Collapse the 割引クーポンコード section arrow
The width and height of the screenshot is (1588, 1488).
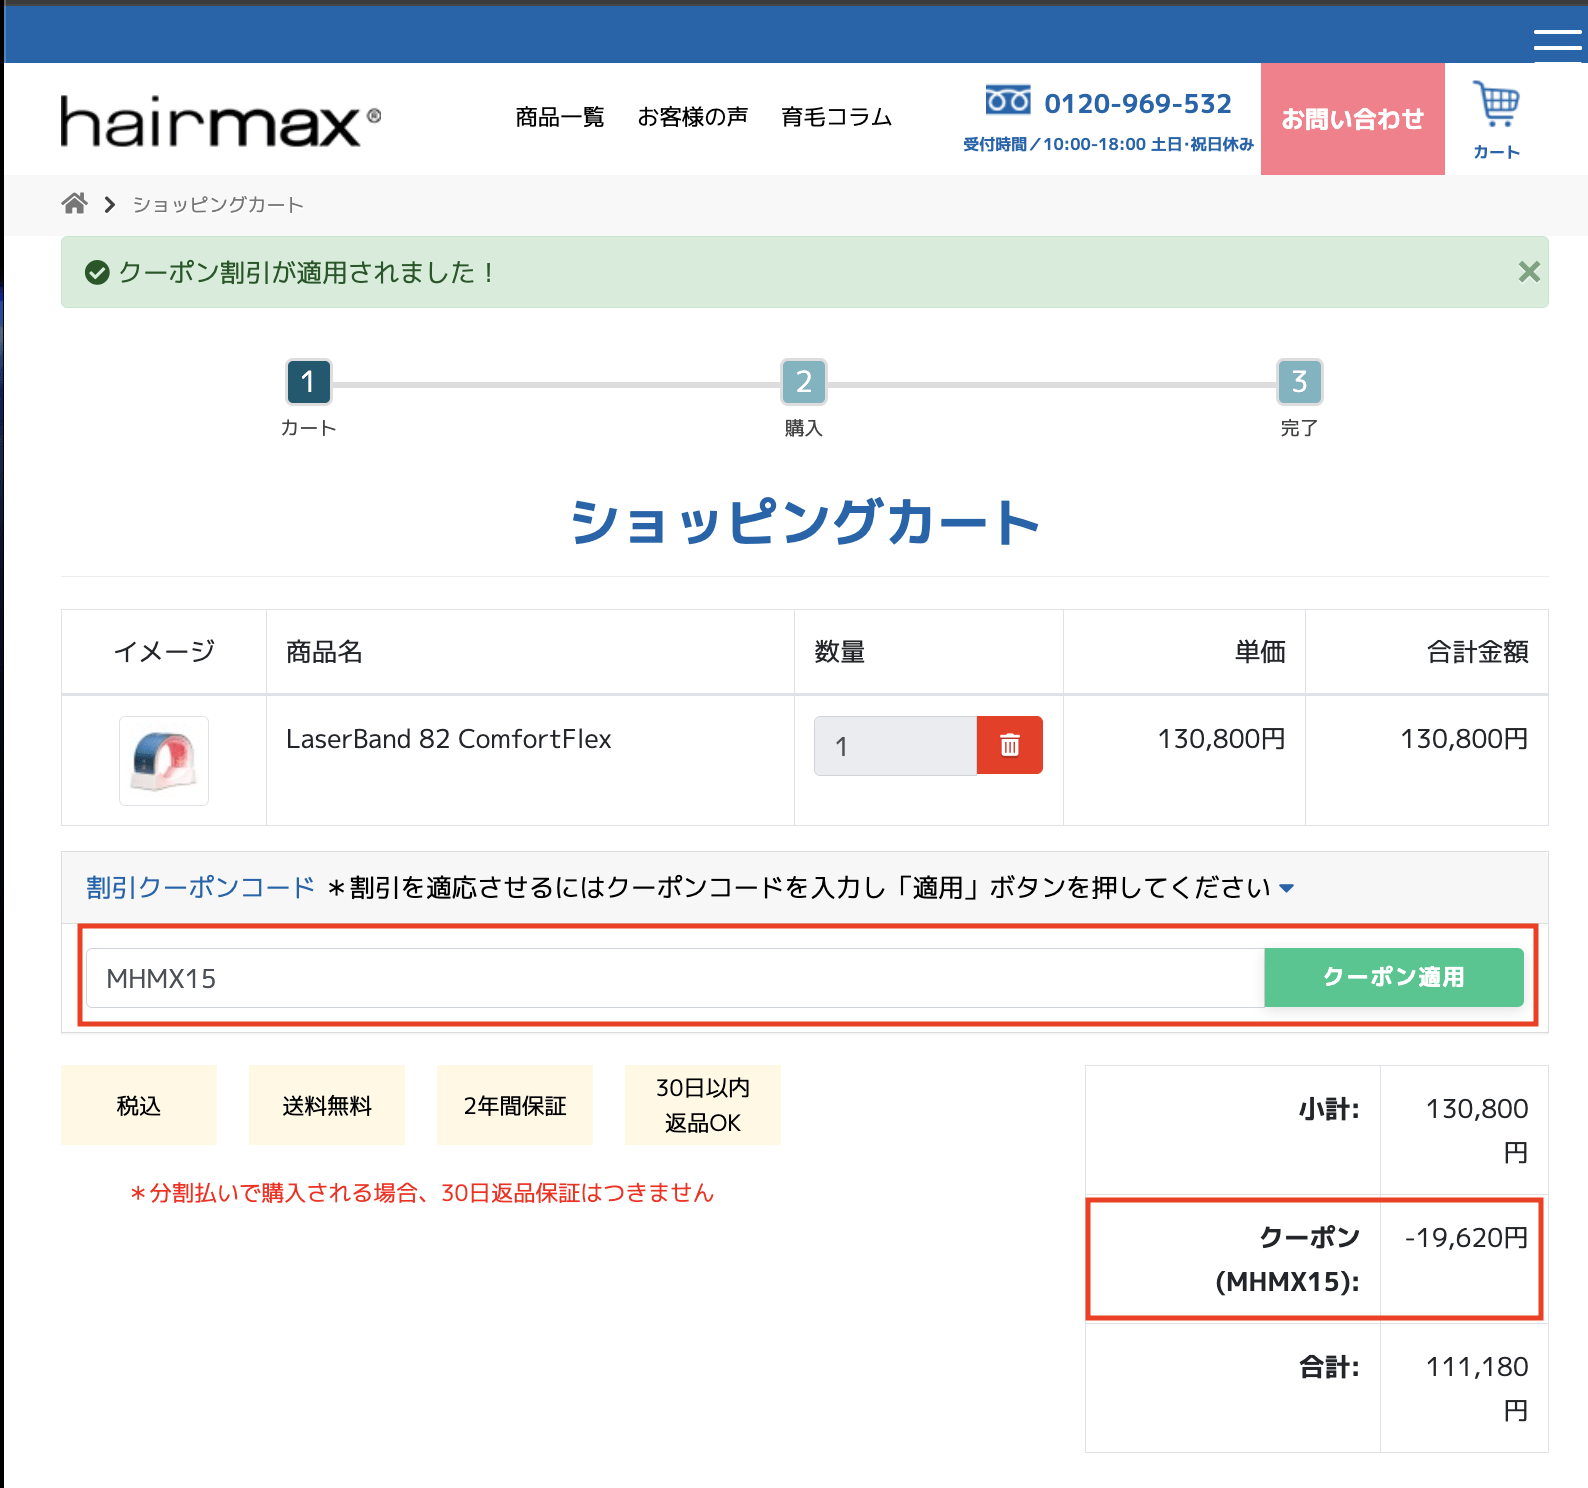(x=1287, y=888)
